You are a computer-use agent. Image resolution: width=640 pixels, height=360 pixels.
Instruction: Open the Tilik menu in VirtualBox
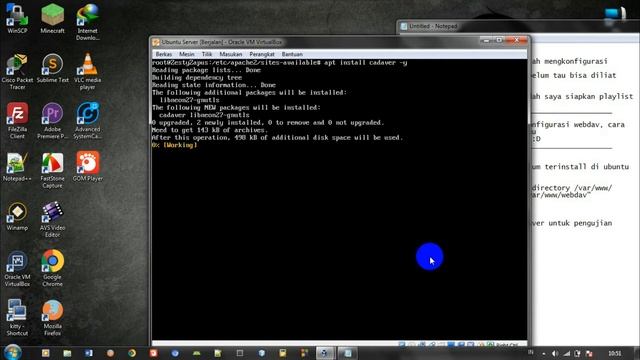pos(207,54)
